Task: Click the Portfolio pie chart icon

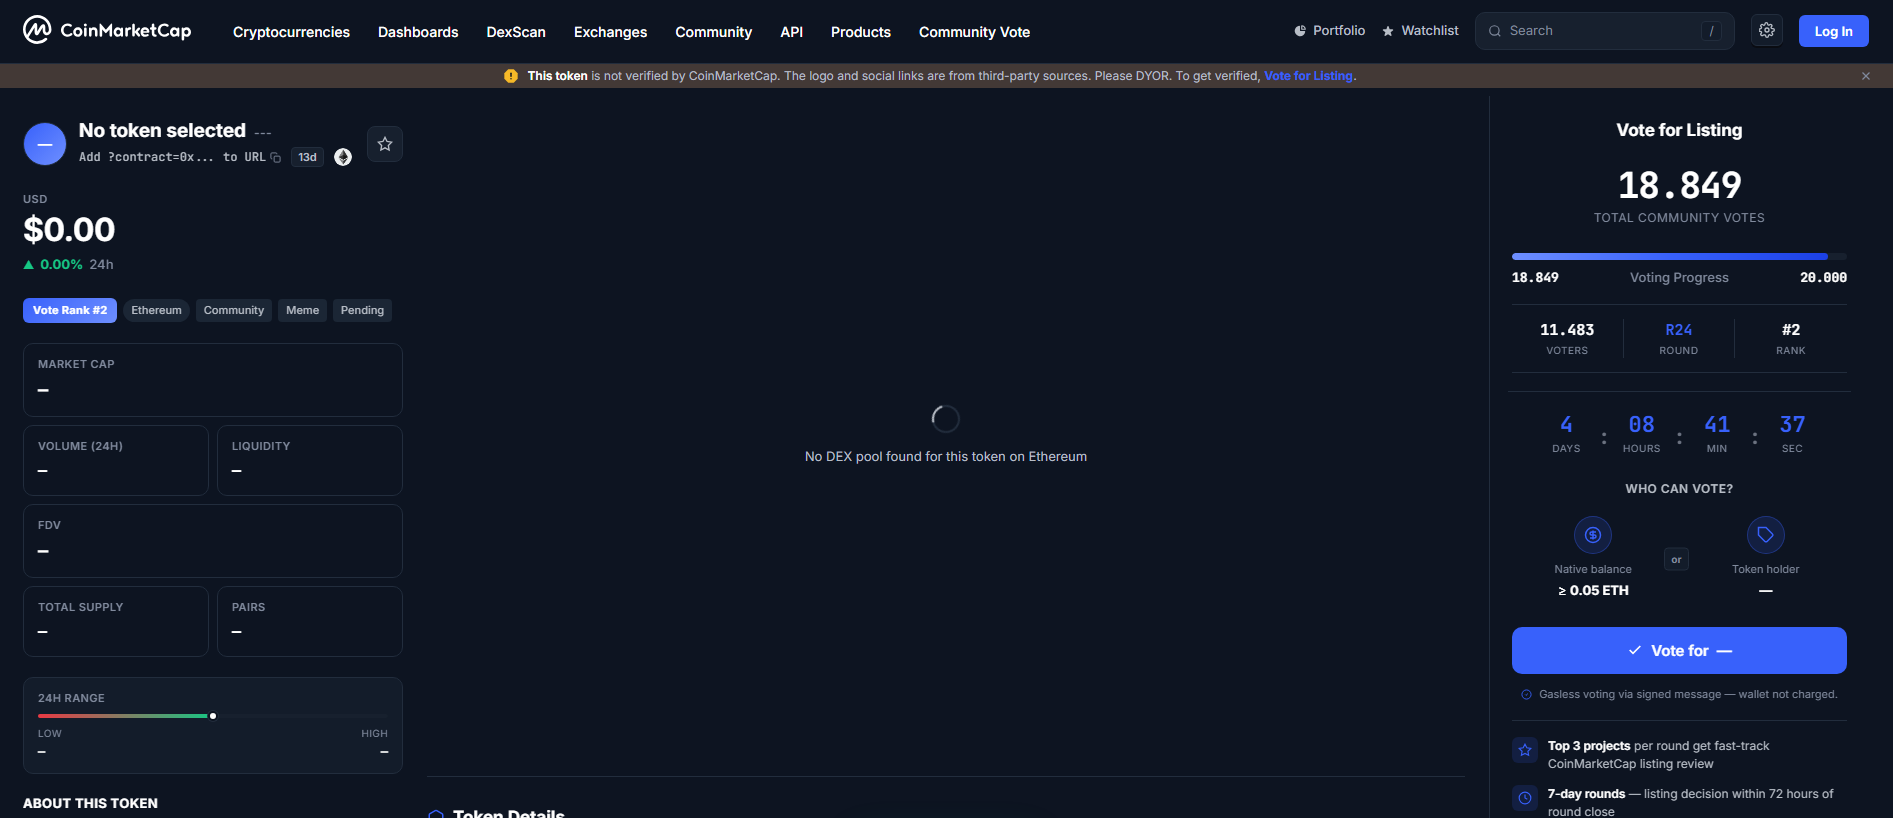Action: [1300, 31]
